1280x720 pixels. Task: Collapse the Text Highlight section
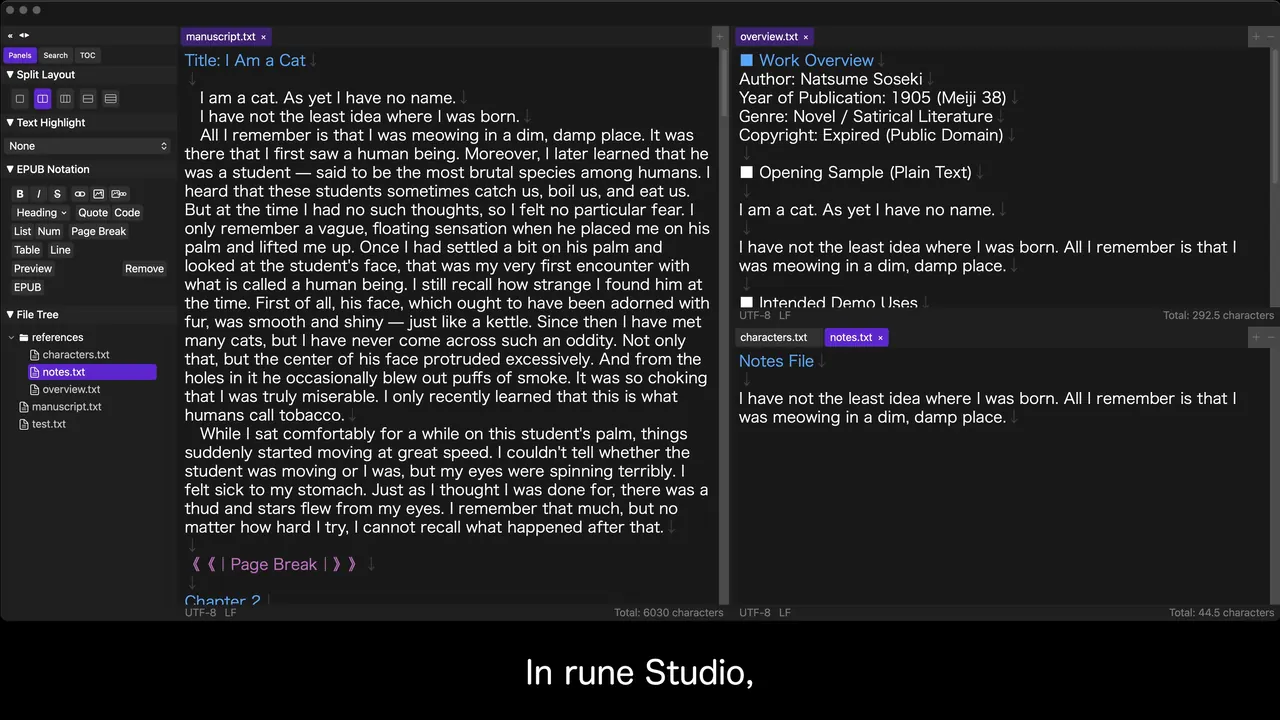click(x=10, y=123)
